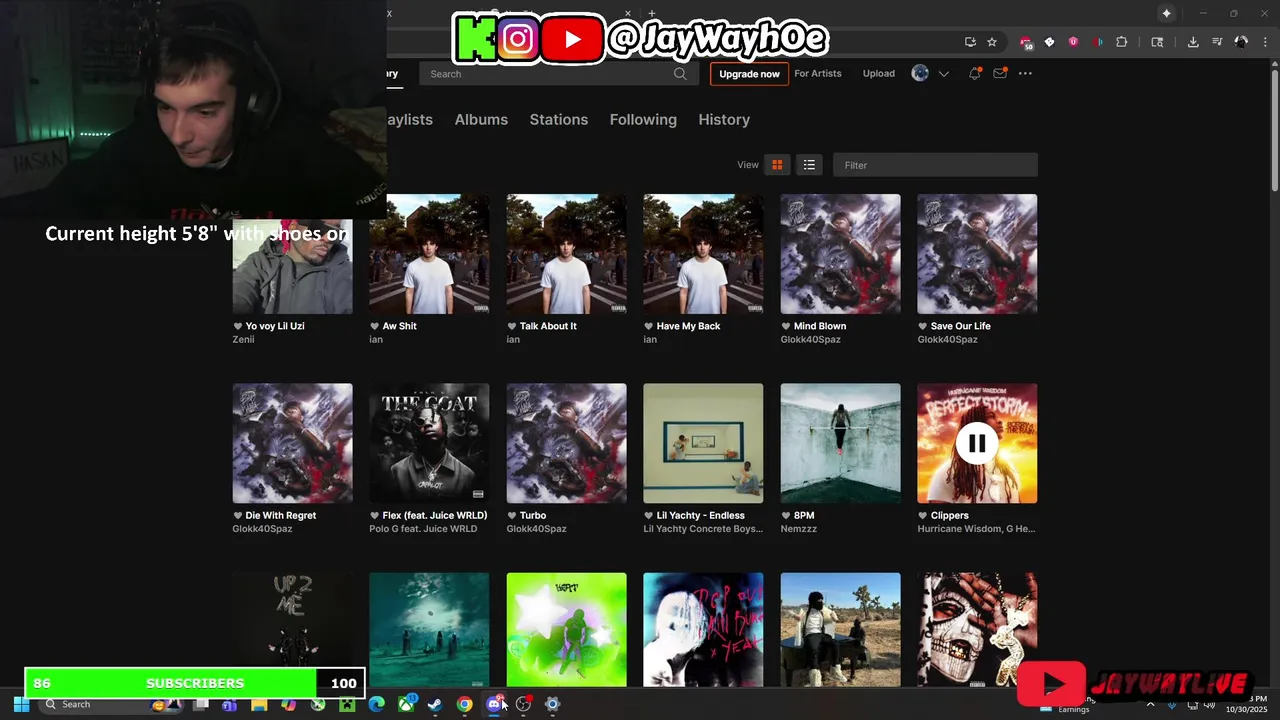Open the For Artists link

818,73
